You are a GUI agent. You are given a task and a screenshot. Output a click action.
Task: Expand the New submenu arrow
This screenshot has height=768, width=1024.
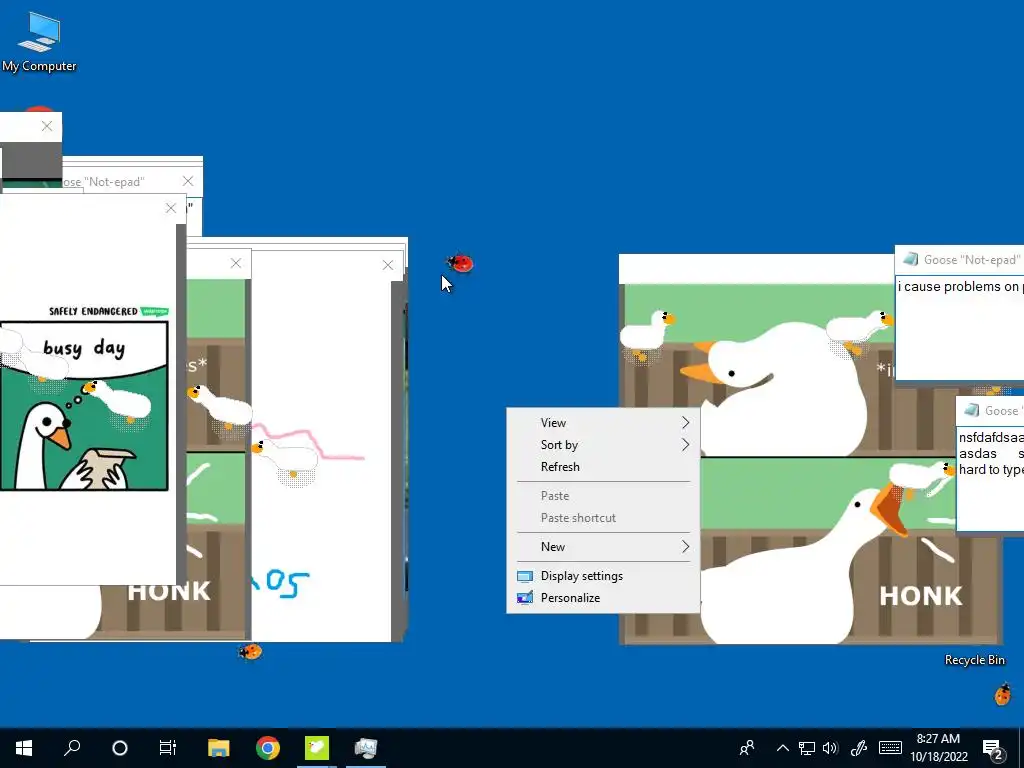click(x=685, y=547)
